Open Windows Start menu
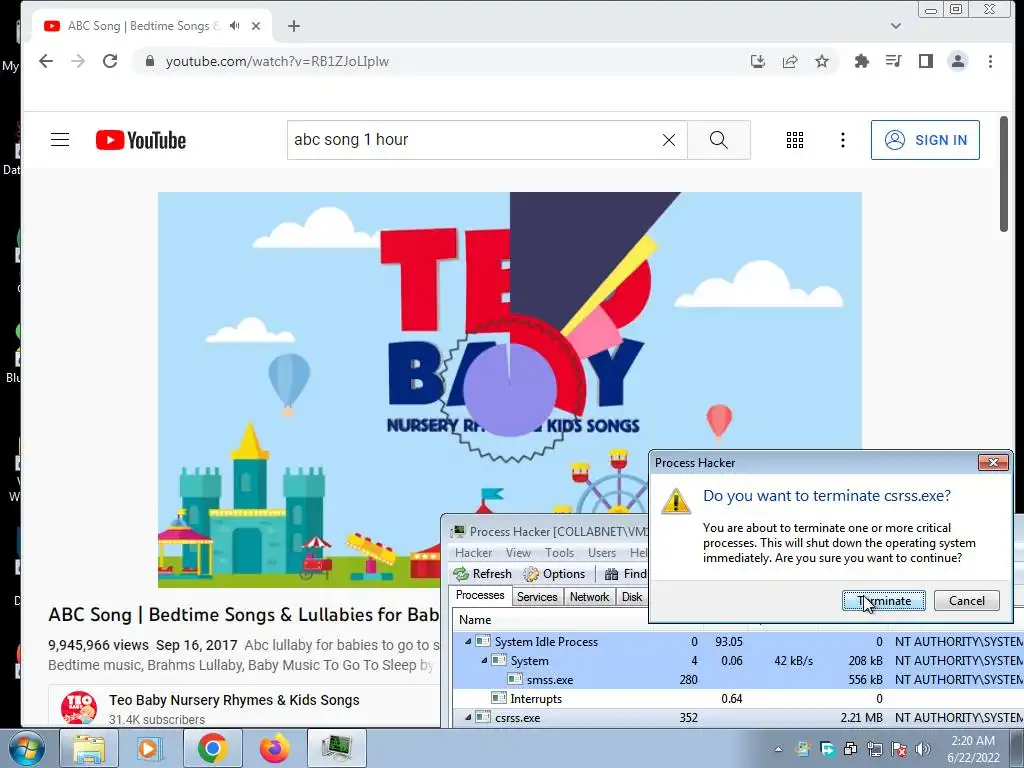Image resolution: width=1024 pixels, height=768 pixels. pyautogui.click(x=26, y=748)
